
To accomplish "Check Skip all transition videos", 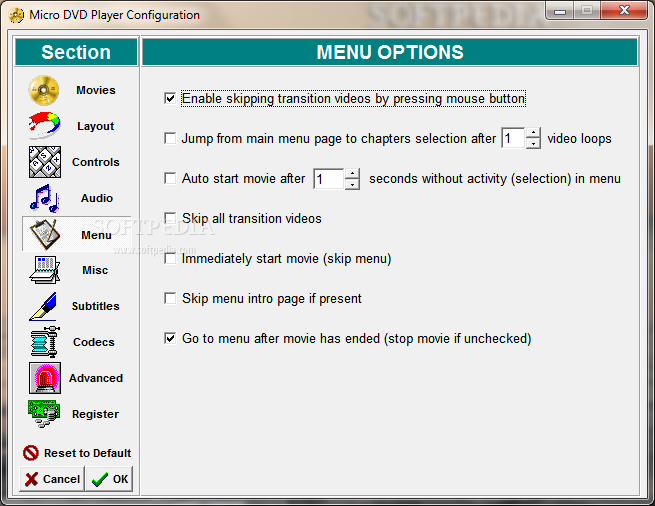I will (170, 218).
